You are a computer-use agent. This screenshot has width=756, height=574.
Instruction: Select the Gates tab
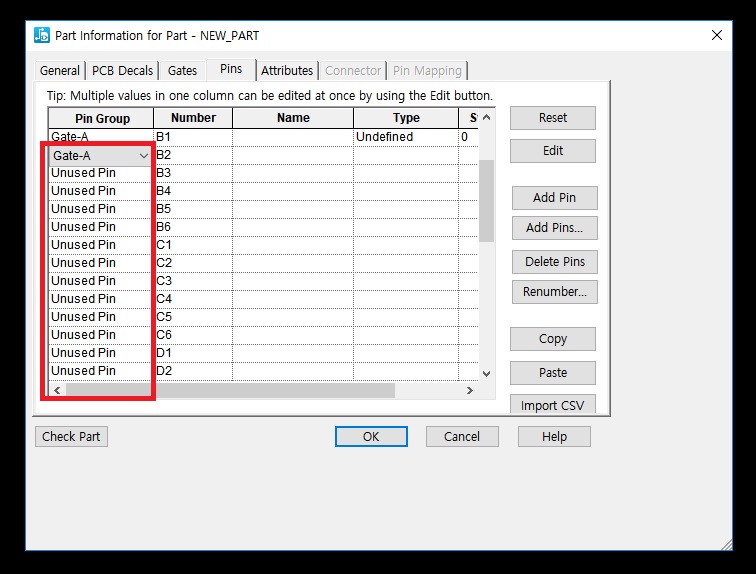(182, 71)
